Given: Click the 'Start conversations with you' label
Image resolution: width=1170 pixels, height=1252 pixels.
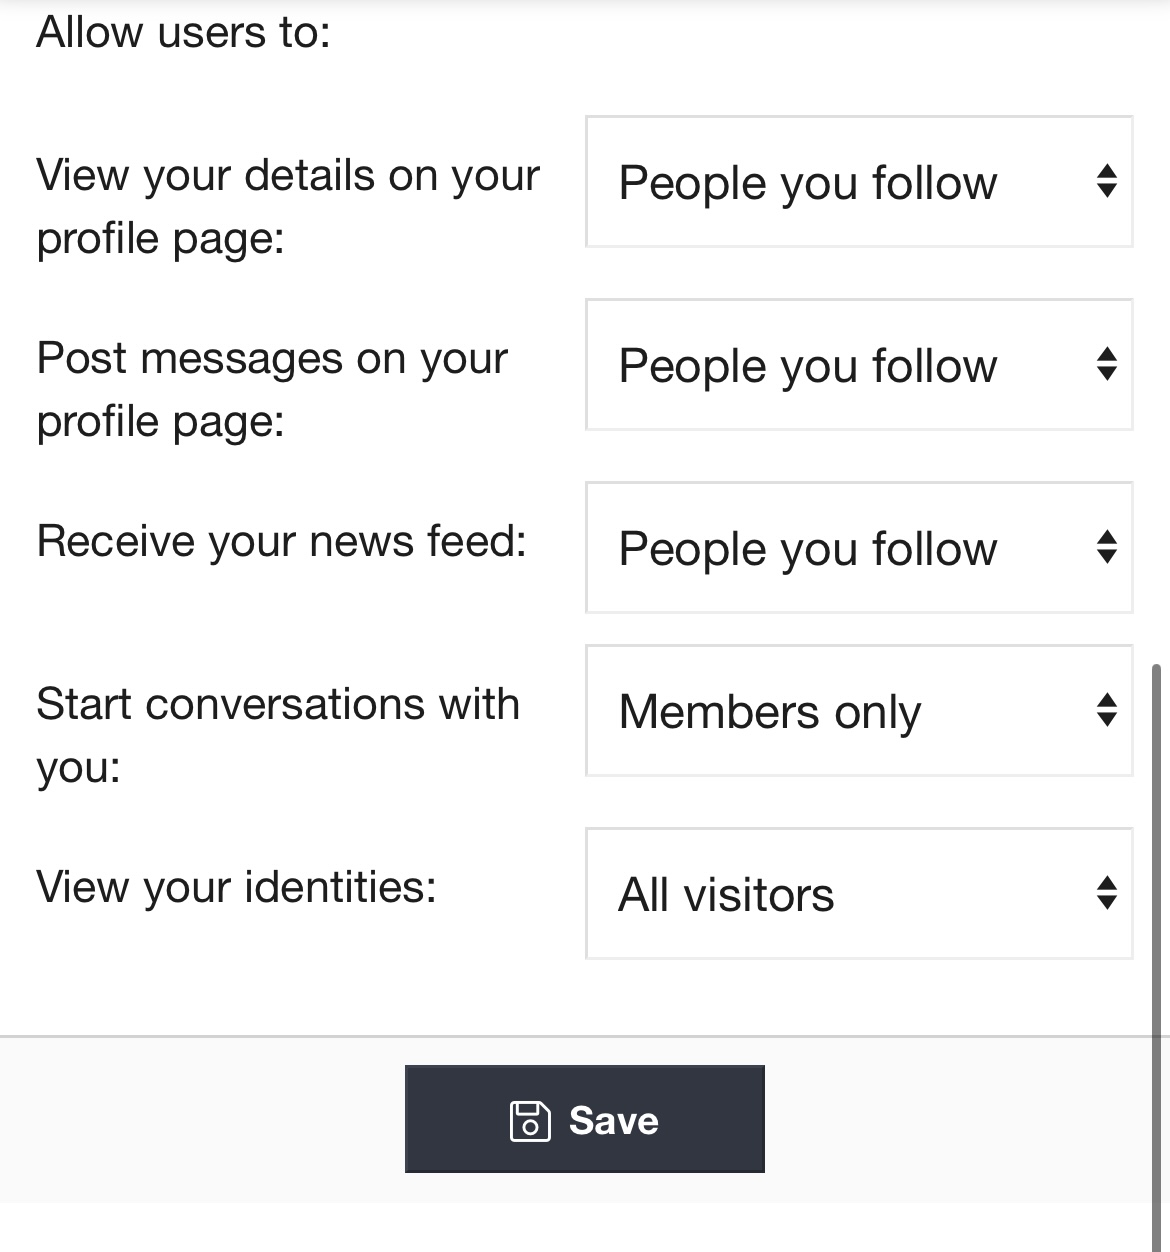Looking at the screenshot, I should (277, 735).
